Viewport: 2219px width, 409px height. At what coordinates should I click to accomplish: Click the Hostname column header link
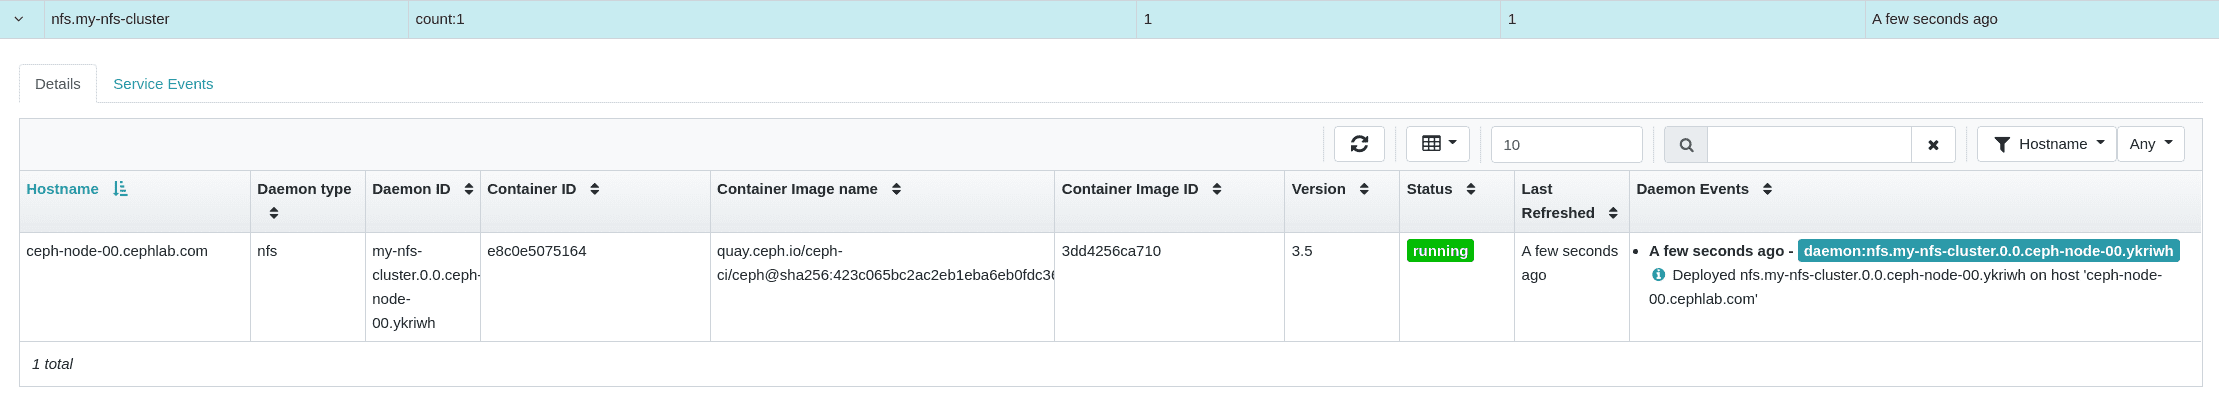point(62,189)
